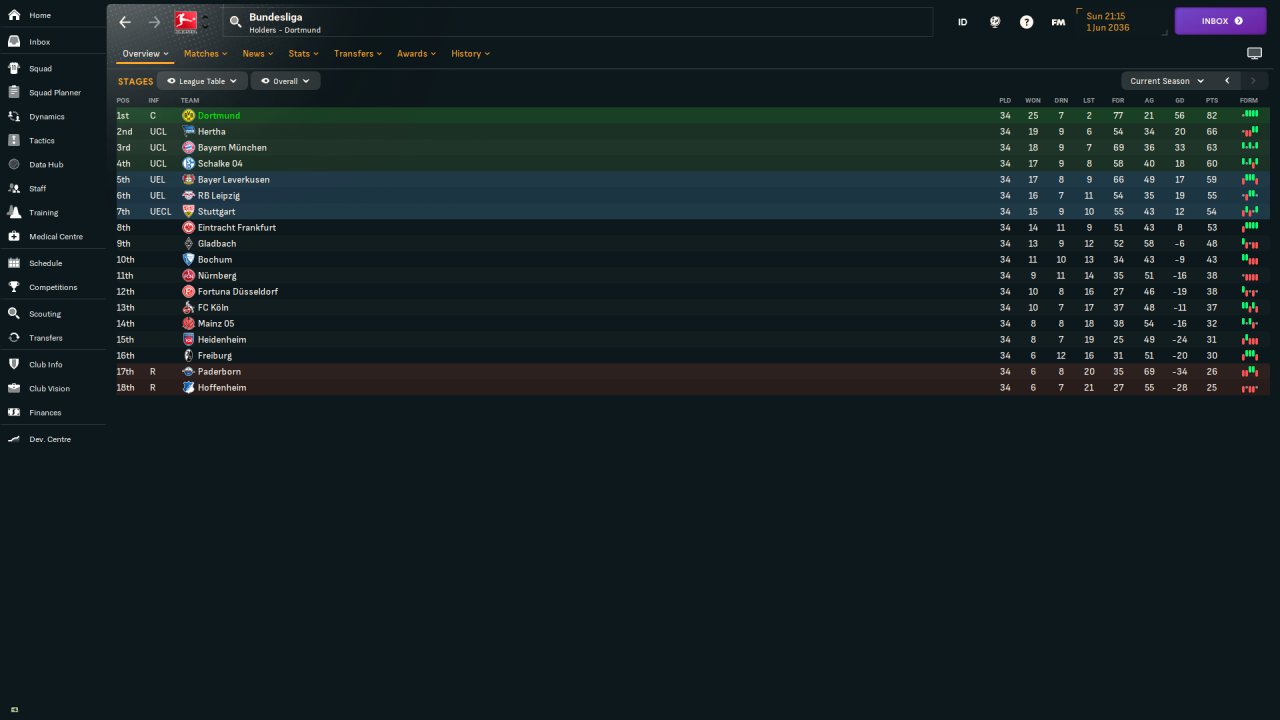The width and height of the screenshot is (1280, 720).
Task: Click the Bayern München club badge
Action: pyautogui.click(x=188, y=148)
